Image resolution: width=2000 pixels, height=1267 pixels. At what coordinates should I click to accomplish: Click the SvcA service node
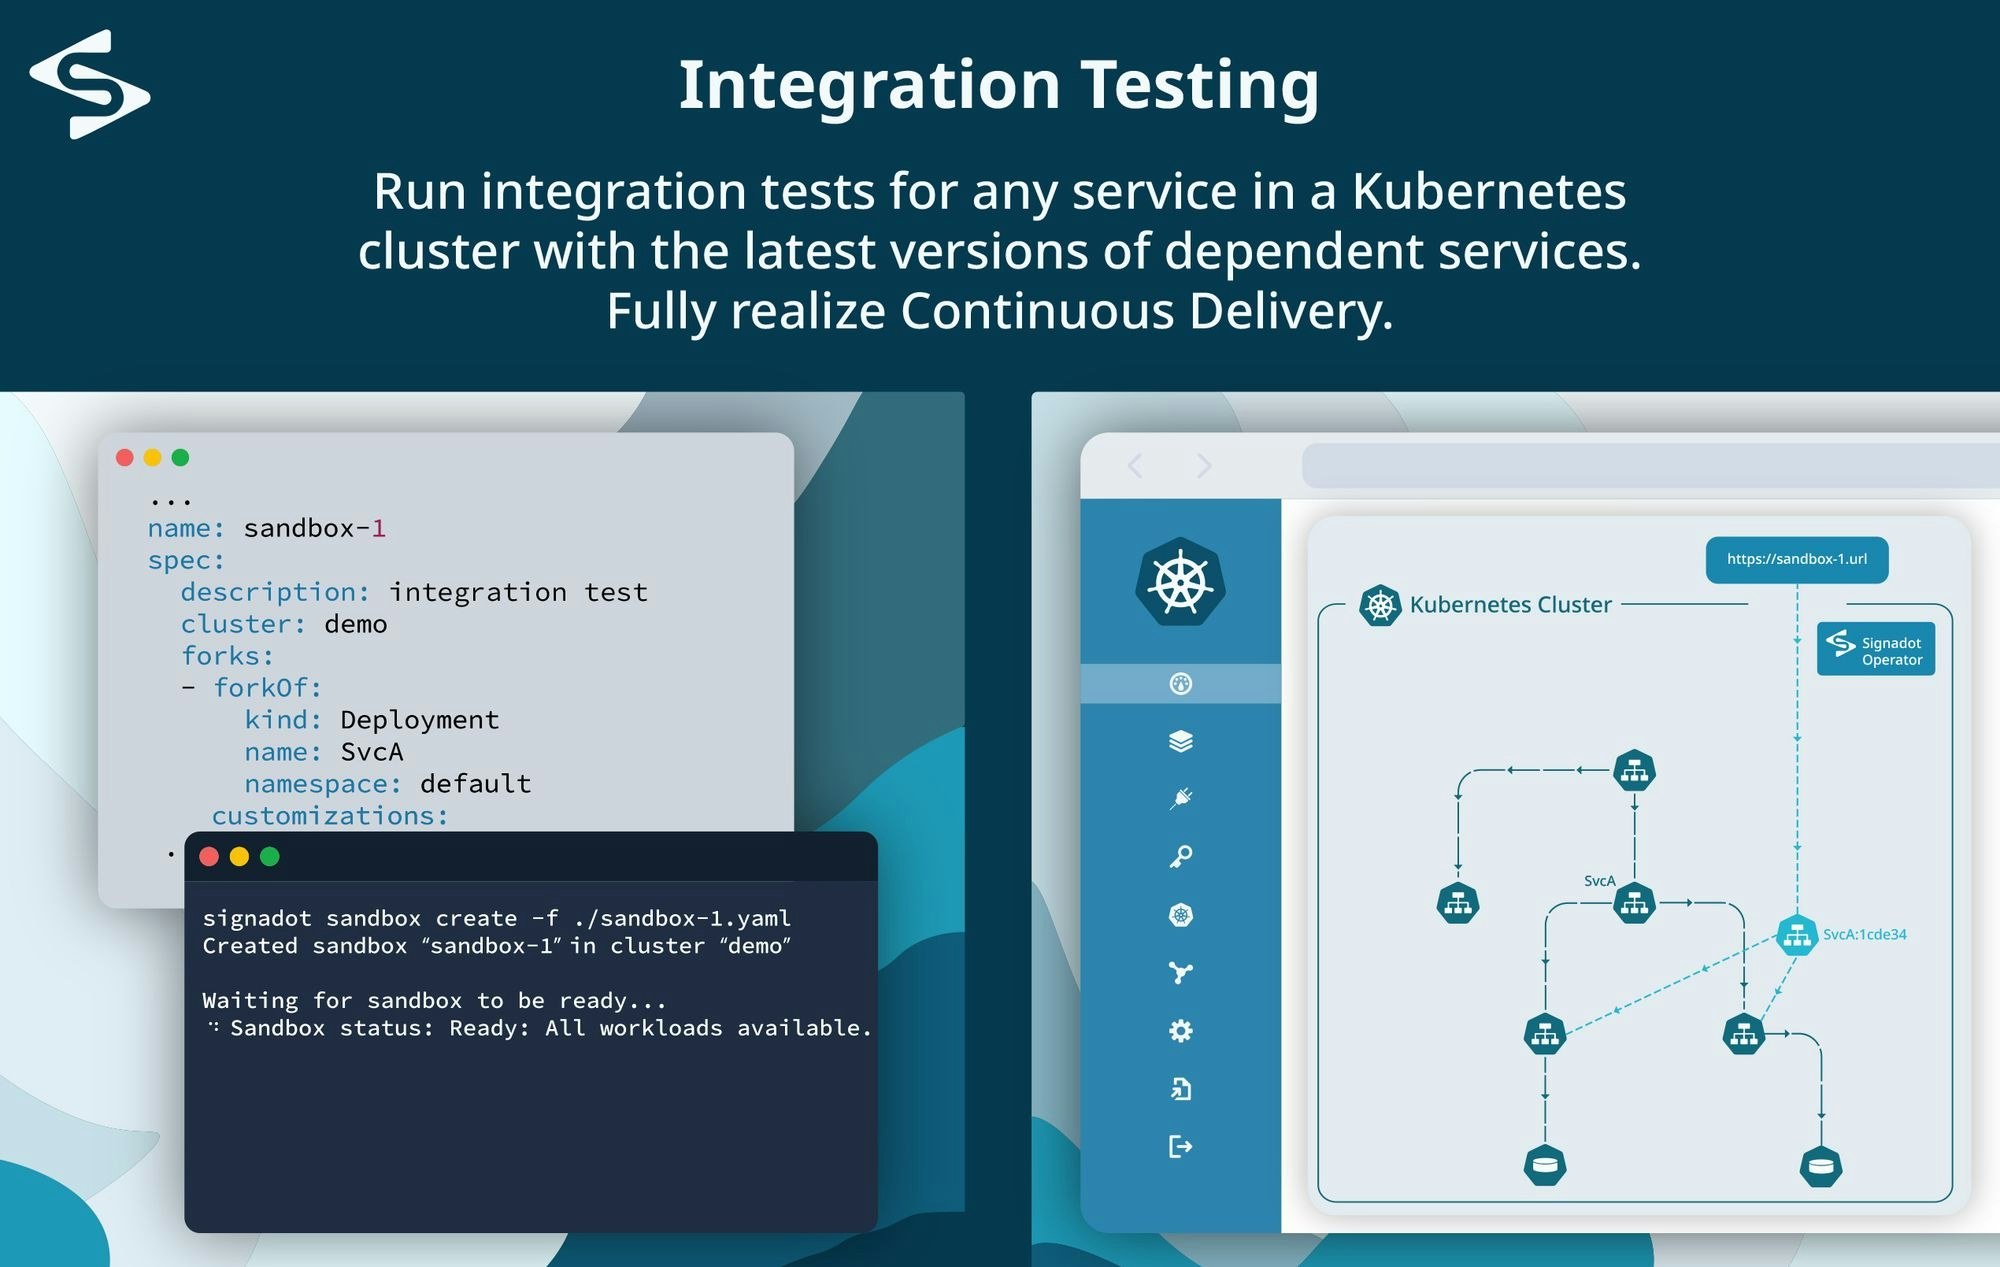click(x=1634, y=904)
